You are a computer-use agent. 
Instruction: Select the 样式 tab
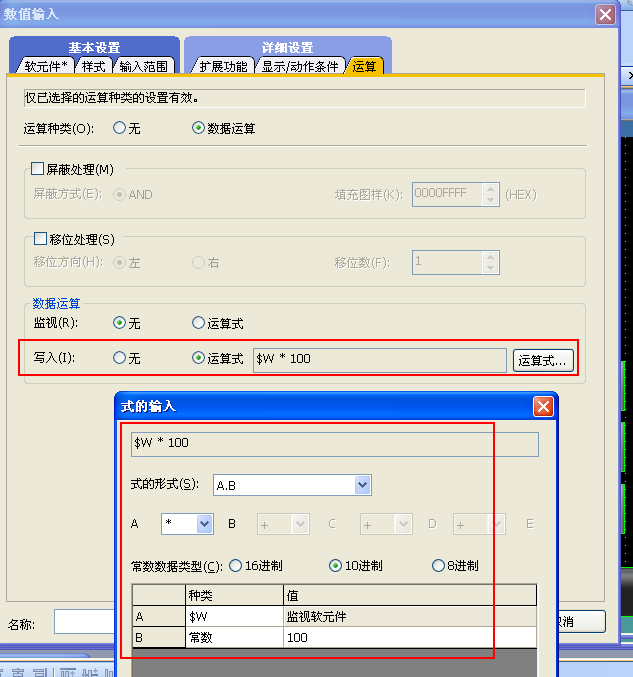(x=94, y=66)
